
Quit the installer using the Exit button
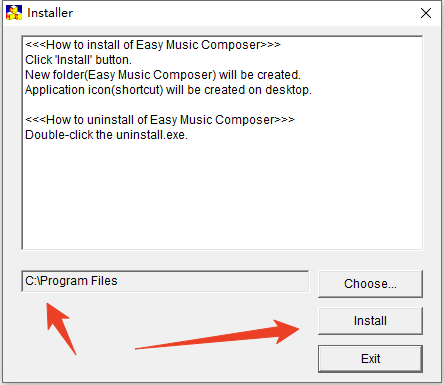click(x=370, y=359)
